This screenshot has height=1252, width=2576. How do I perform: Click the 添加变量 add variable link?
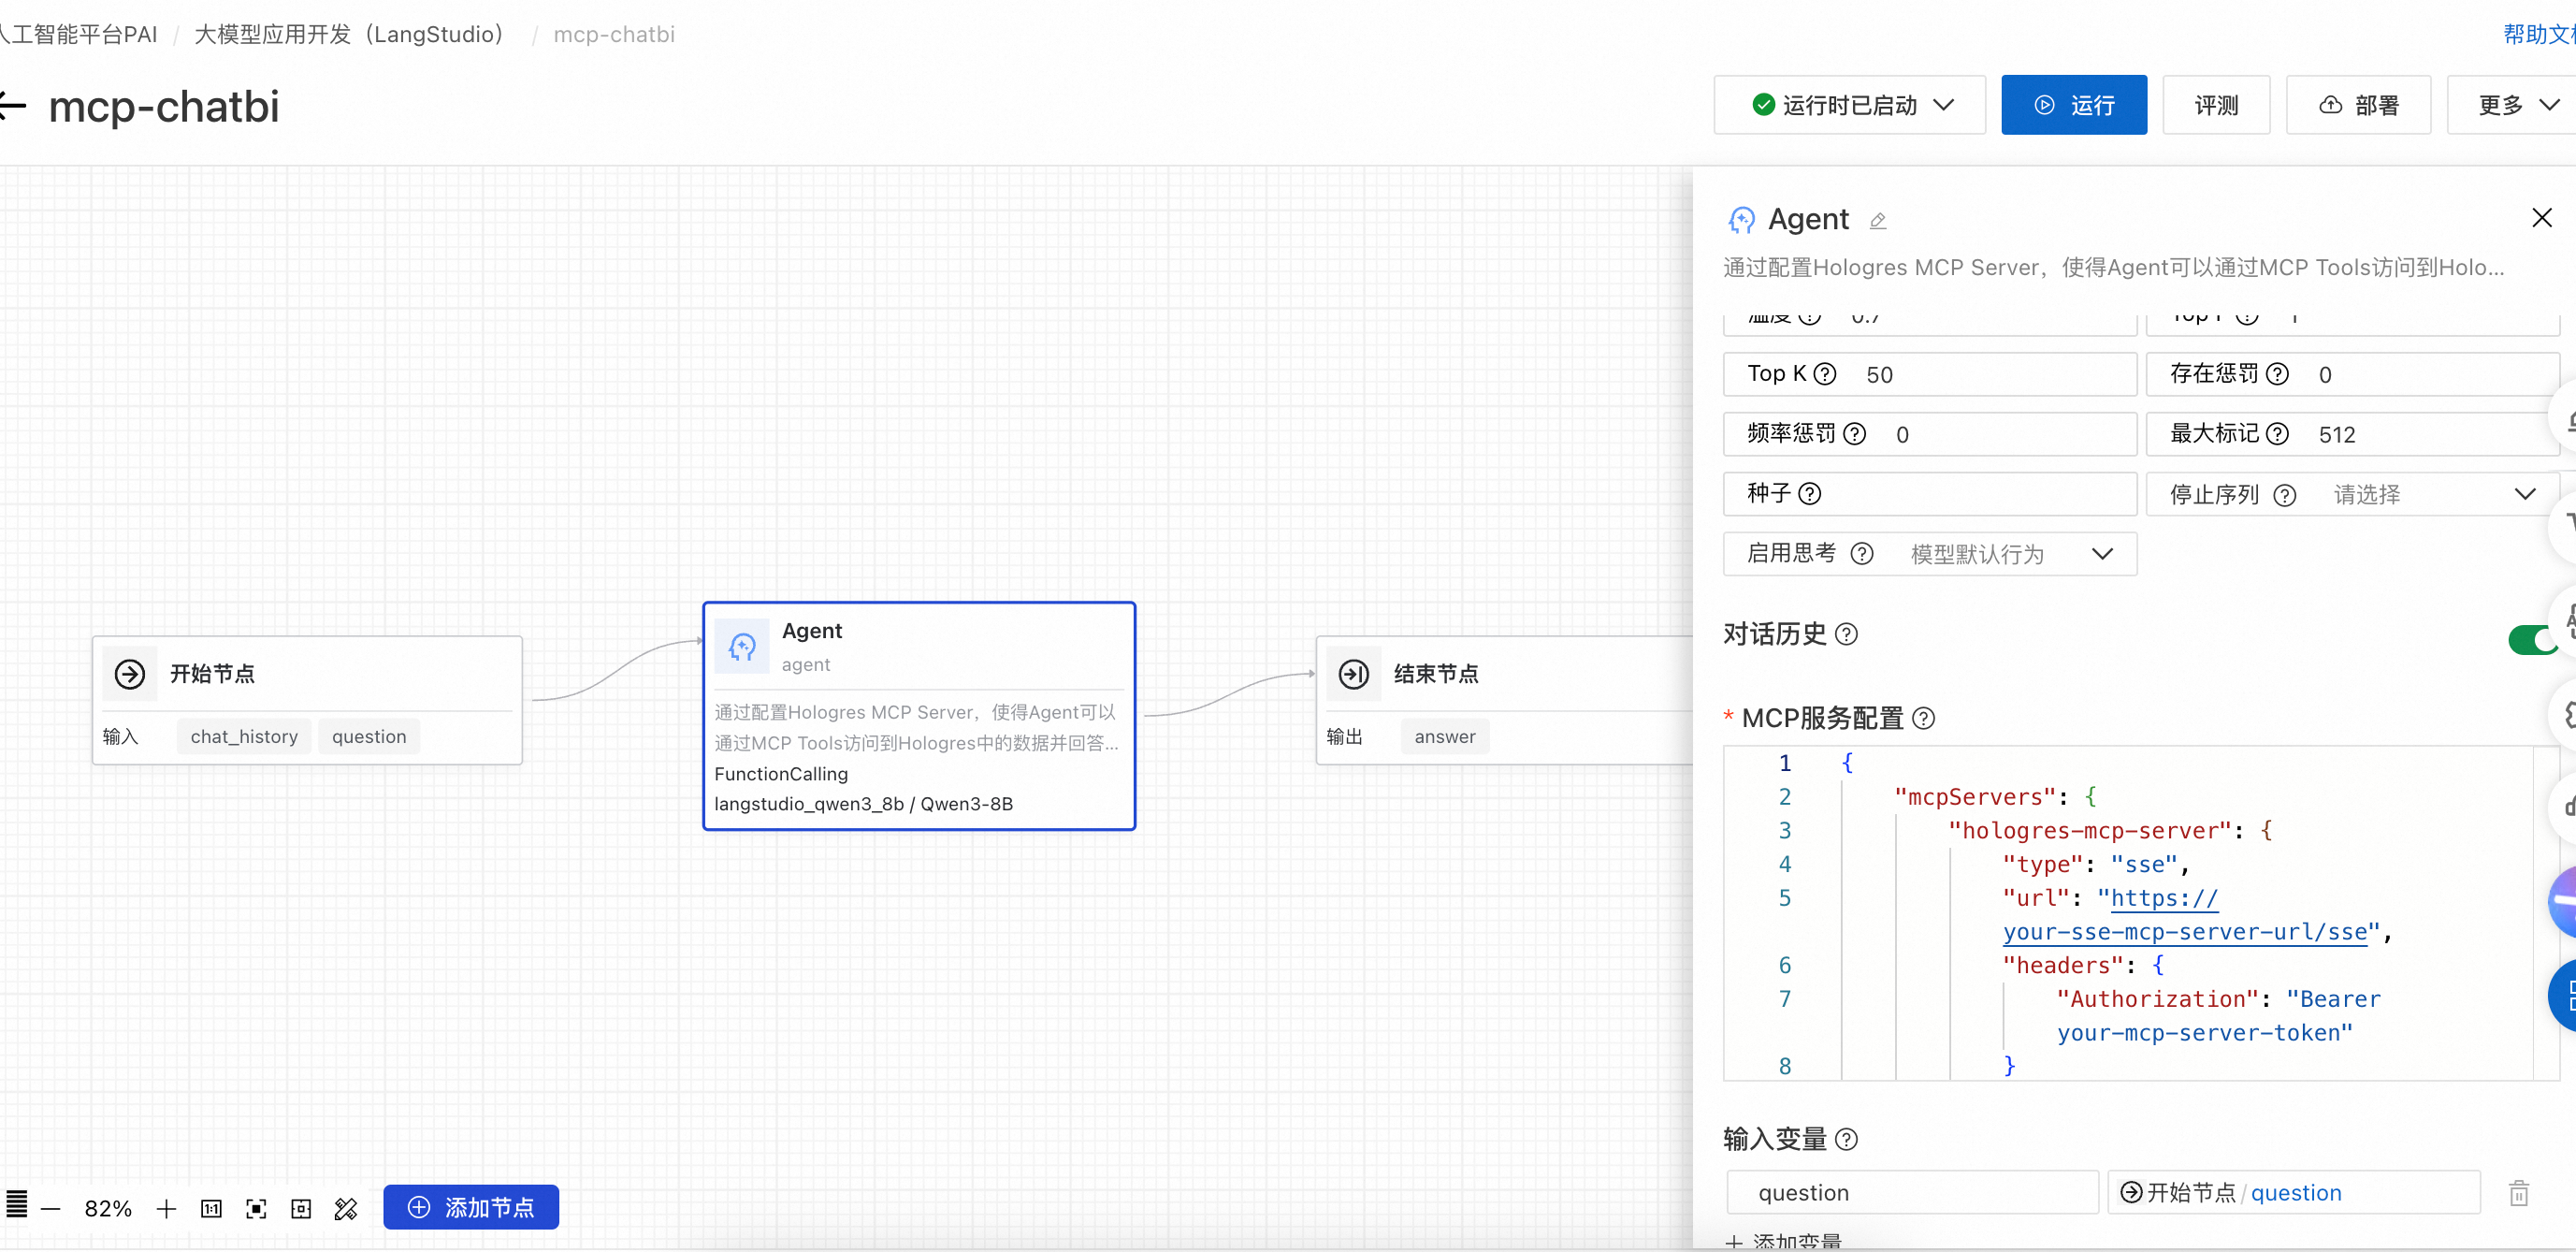point(1783,1241)
